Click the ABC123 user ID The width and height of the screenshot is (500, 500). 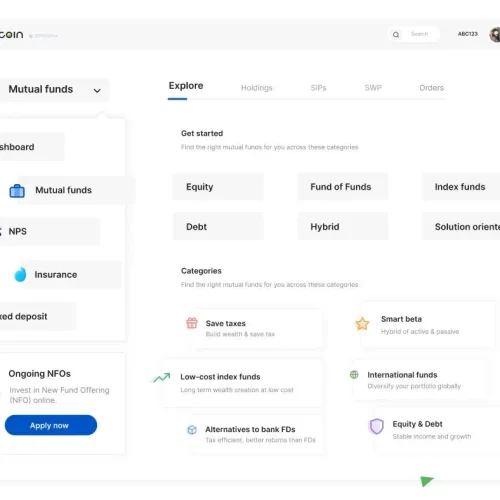pyautogui.click(x=468, y=34)
